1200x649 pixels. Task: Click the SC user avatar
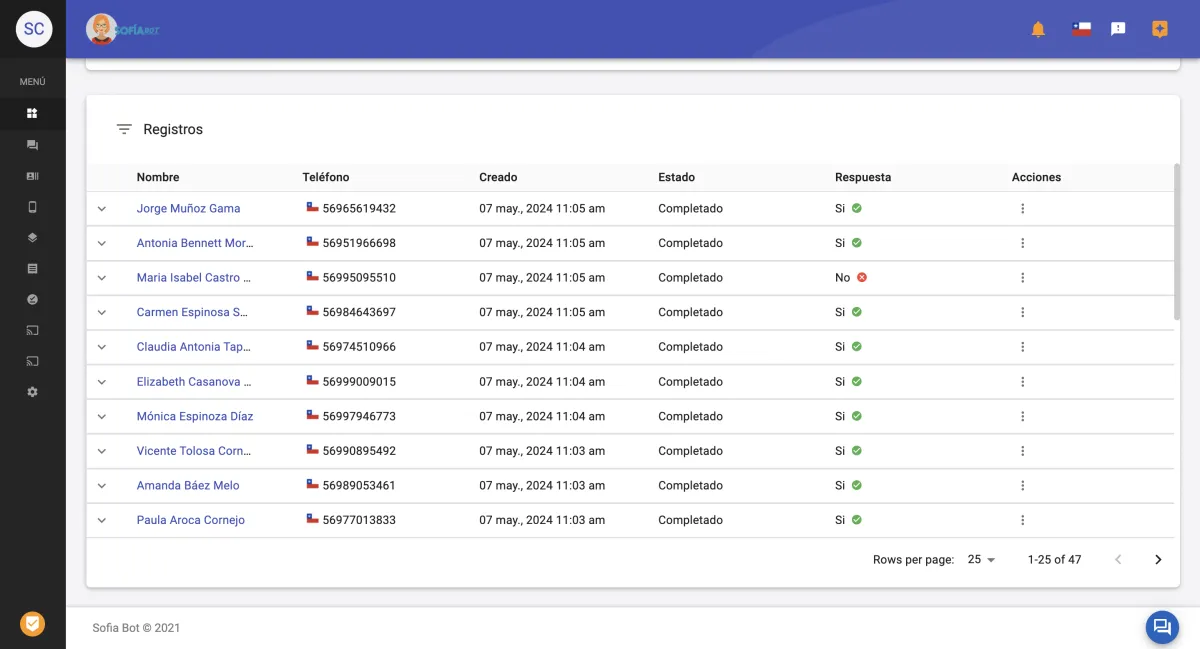[x=34, y=29]
